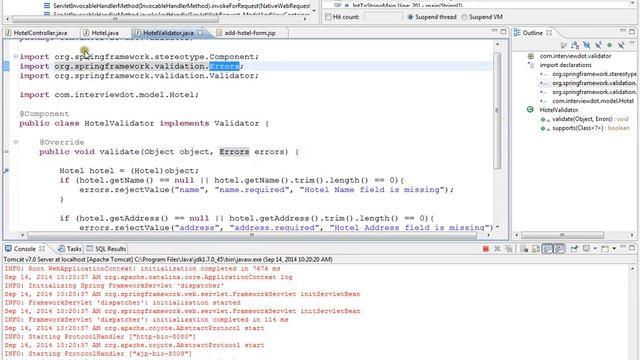
Task: Close the Outline view tab
Action: [549, 32]
